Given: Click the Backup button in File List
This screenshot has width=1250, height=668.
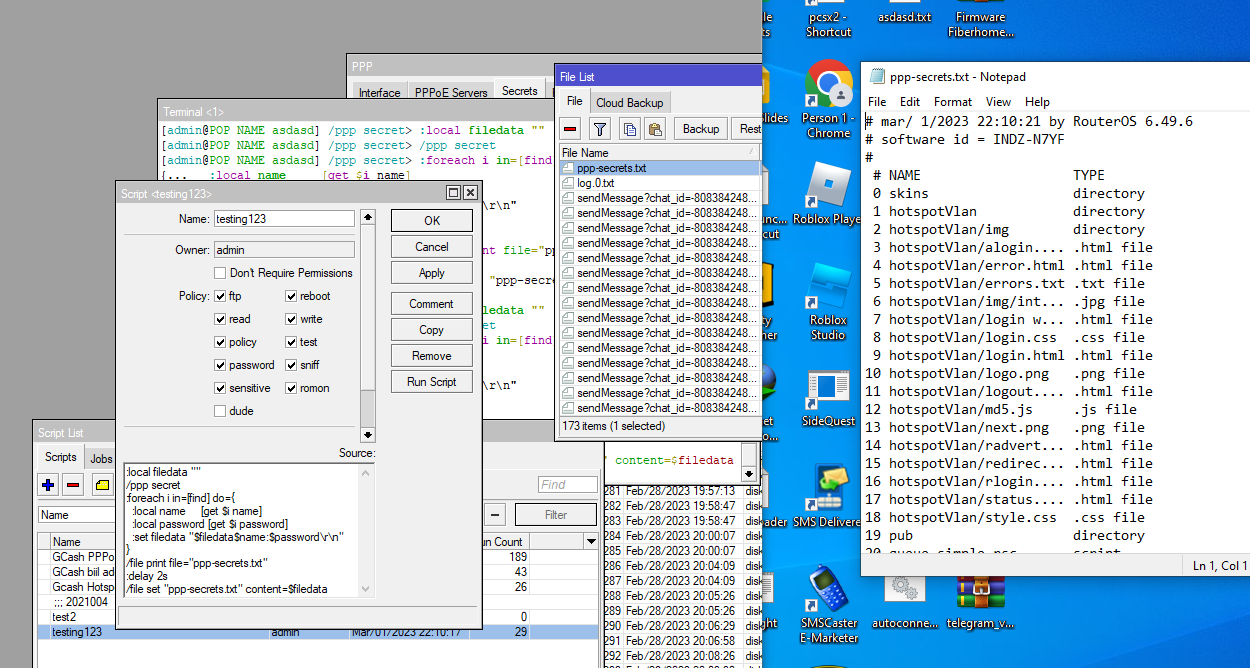Looking at the screenshot, I should tap(701, 129).
